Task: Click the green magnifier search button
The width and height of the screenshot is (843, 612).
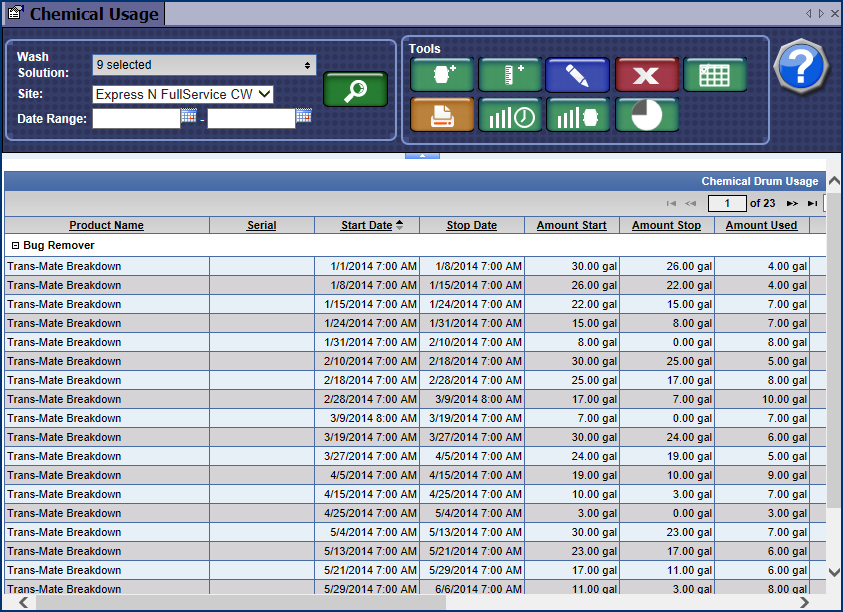Action: pyautogui.click(x=355, y=90)
